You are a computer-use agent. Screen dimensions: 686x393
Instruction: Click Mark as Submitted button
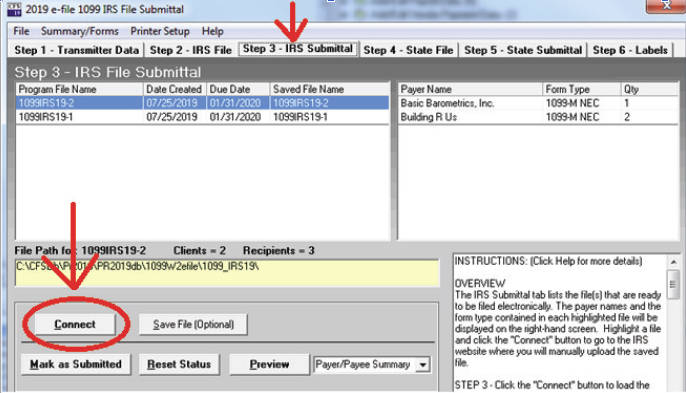click(76, 364)
